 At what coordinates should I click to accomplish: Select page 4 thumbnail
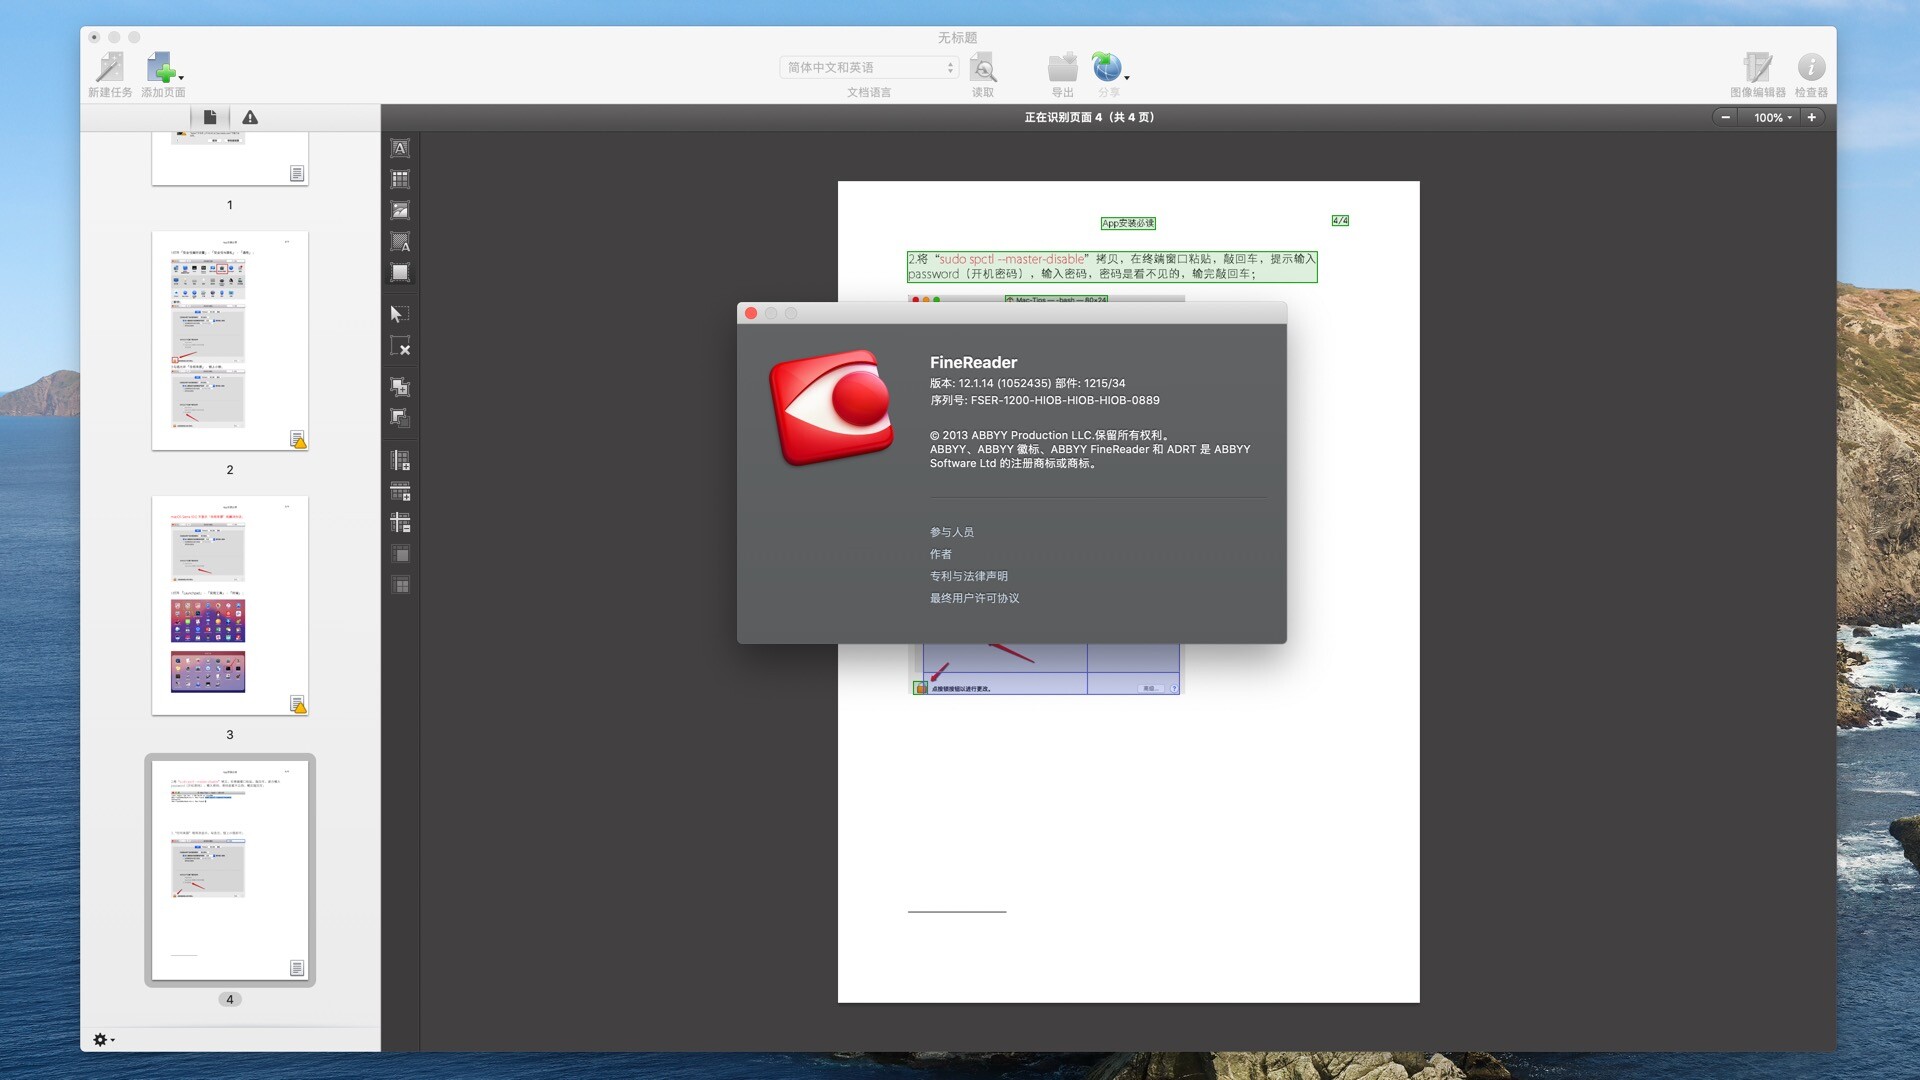230,870
